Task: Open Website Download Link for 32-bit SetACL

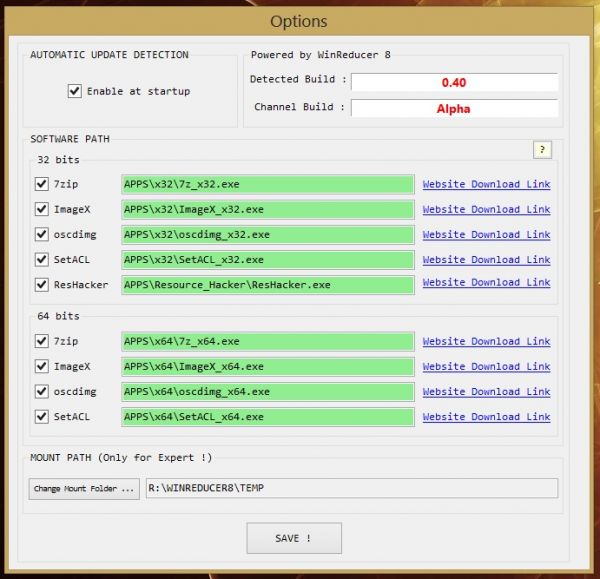Action: (486, 259)
